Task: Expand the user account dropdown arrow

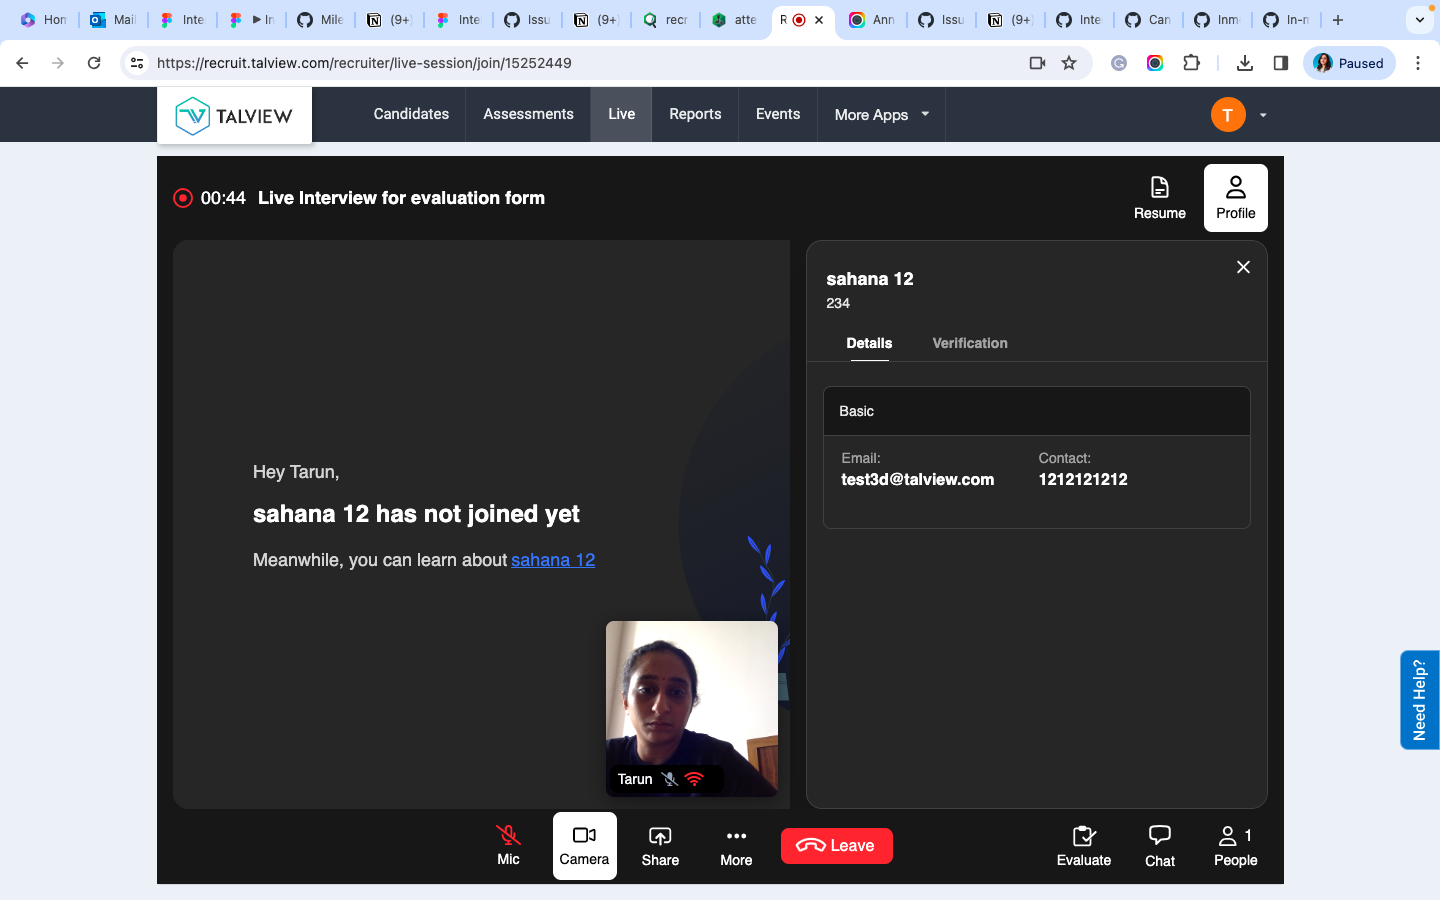Action: tap(1263, 115)
